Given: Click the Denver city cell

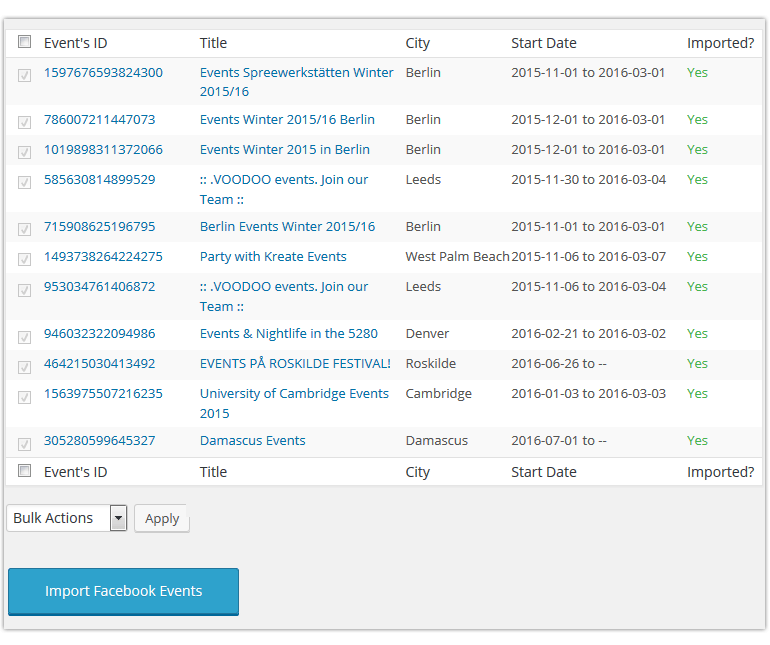Looking at the screenshot, I should click(427, 334).
